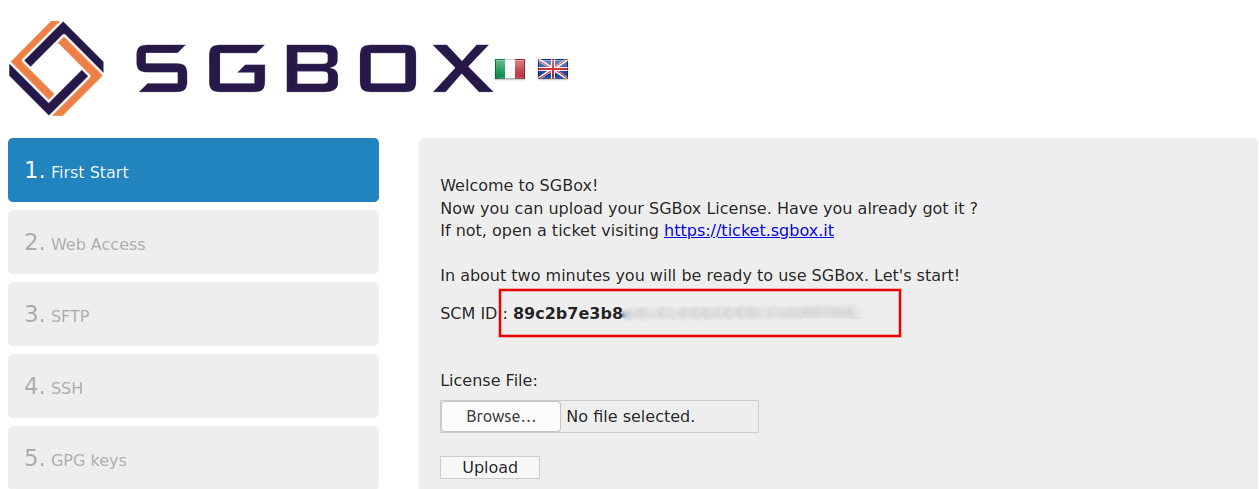Image resolution: width=1259 pixels, height=489 pixels.
Task: Click the 'Now you can upload' sentence
Action: tap(708, 208)
